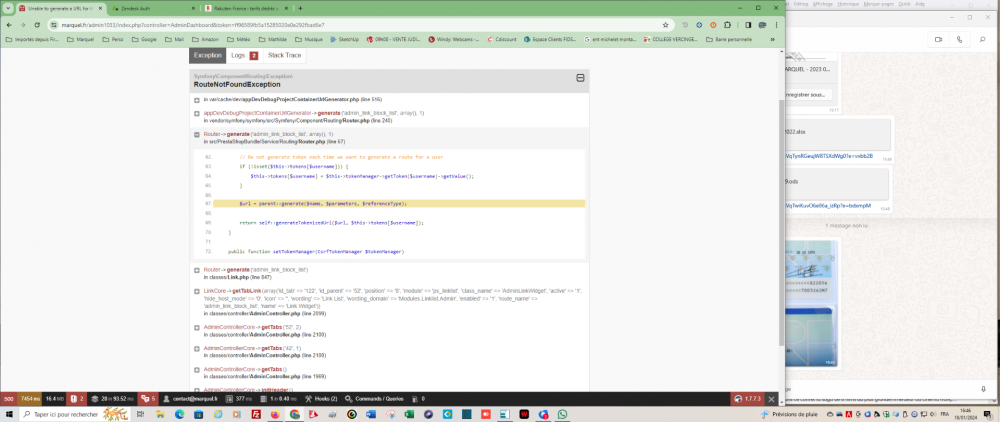Toggle the Chrome side panel
This screenshot has height=422, width=1000.
[748, 25]
